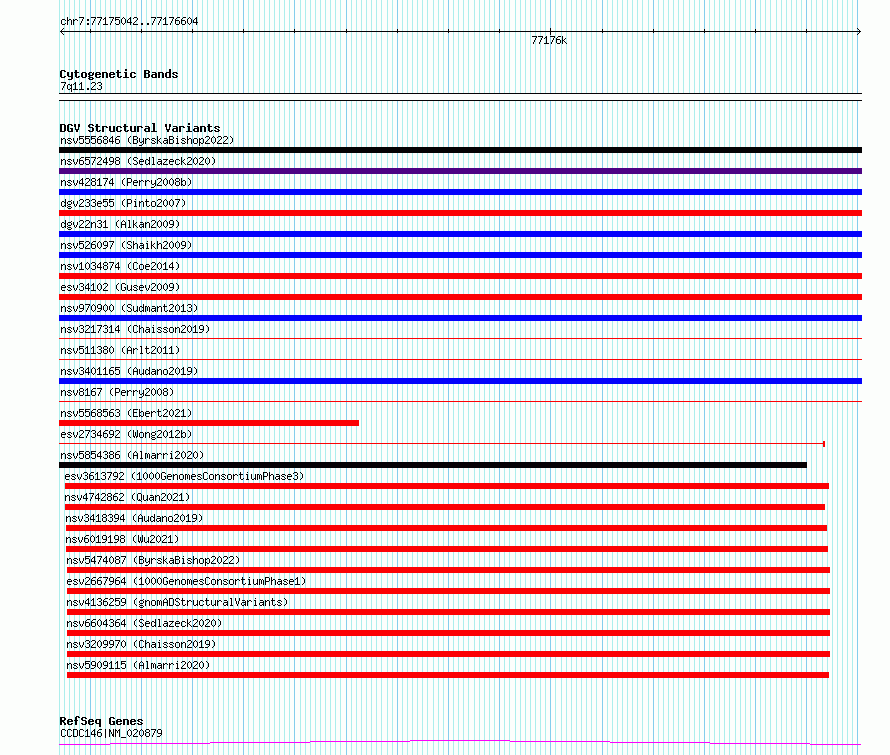
Task: Click gene label CCDC146|NM_020879
Action: (x=111, y=733)
